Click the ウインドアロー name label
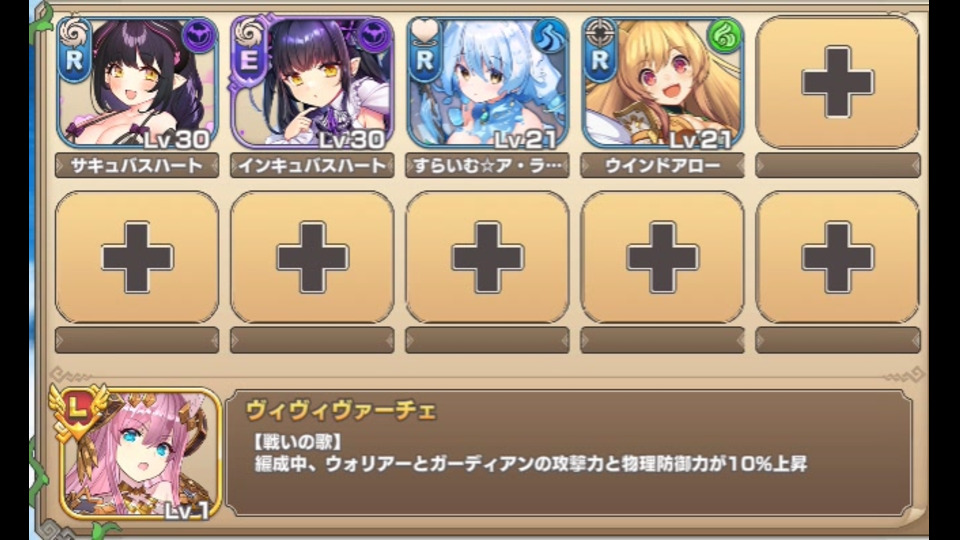This screenshot has width=960, height=540. (662, 166)
